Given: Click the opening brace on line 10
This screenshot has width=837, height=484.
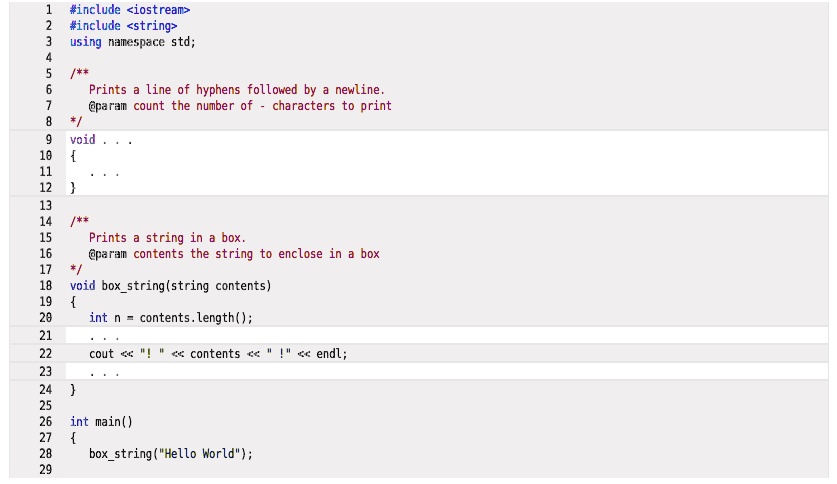Looking at the screenshot, I should 73,156.
